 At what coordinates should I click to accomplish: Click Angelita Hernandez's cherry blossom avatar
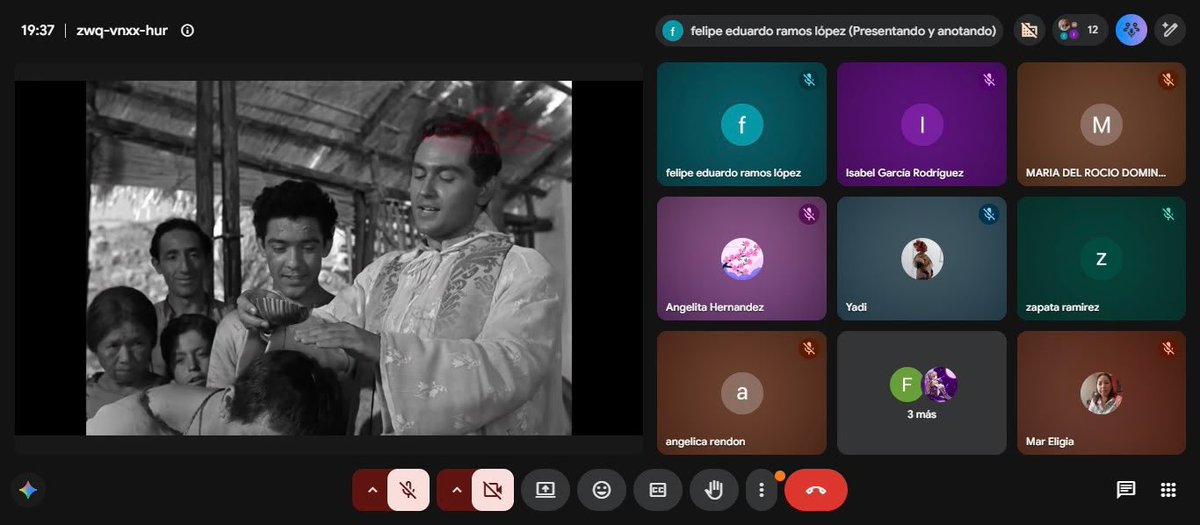pos(742,259)
